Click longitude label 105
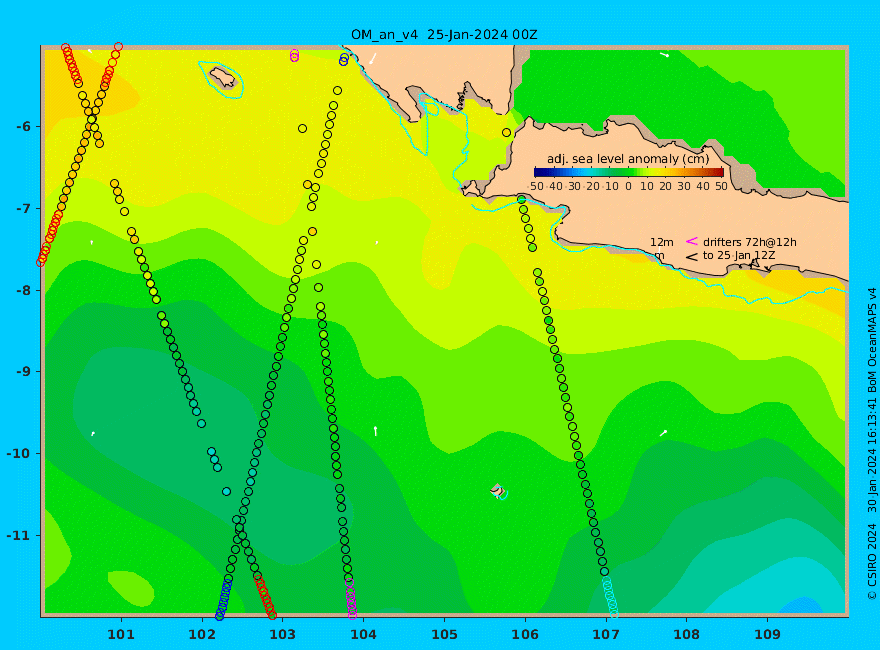The image size is (880, 650). (444, 634)
